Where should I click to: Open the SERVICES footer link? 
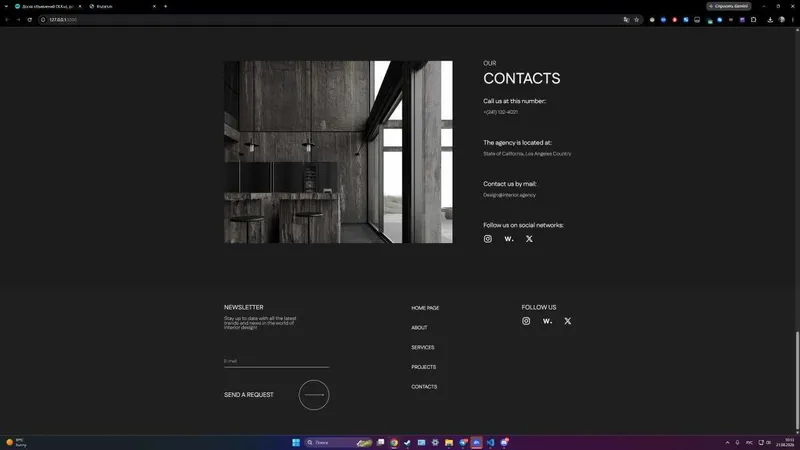[422, 347]
